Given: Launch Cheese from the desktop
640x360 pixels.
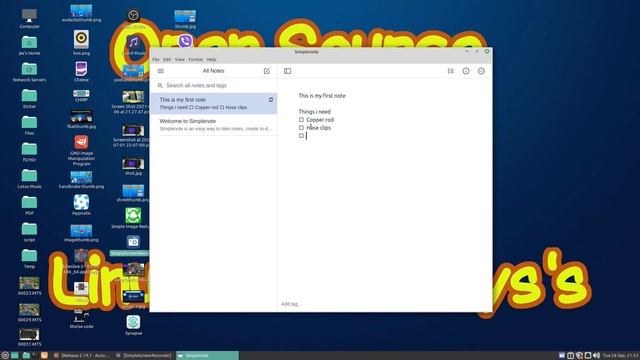Looking at the screenshot, I should tap(81, 72).
